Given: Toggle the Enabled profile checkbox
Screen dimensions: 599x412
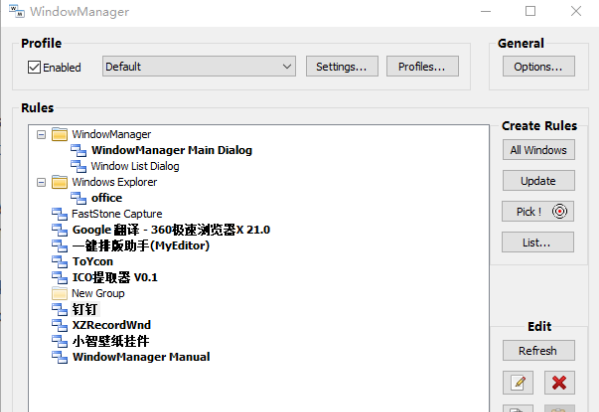Looking at the screenshot, I should (x=34, y=67).
